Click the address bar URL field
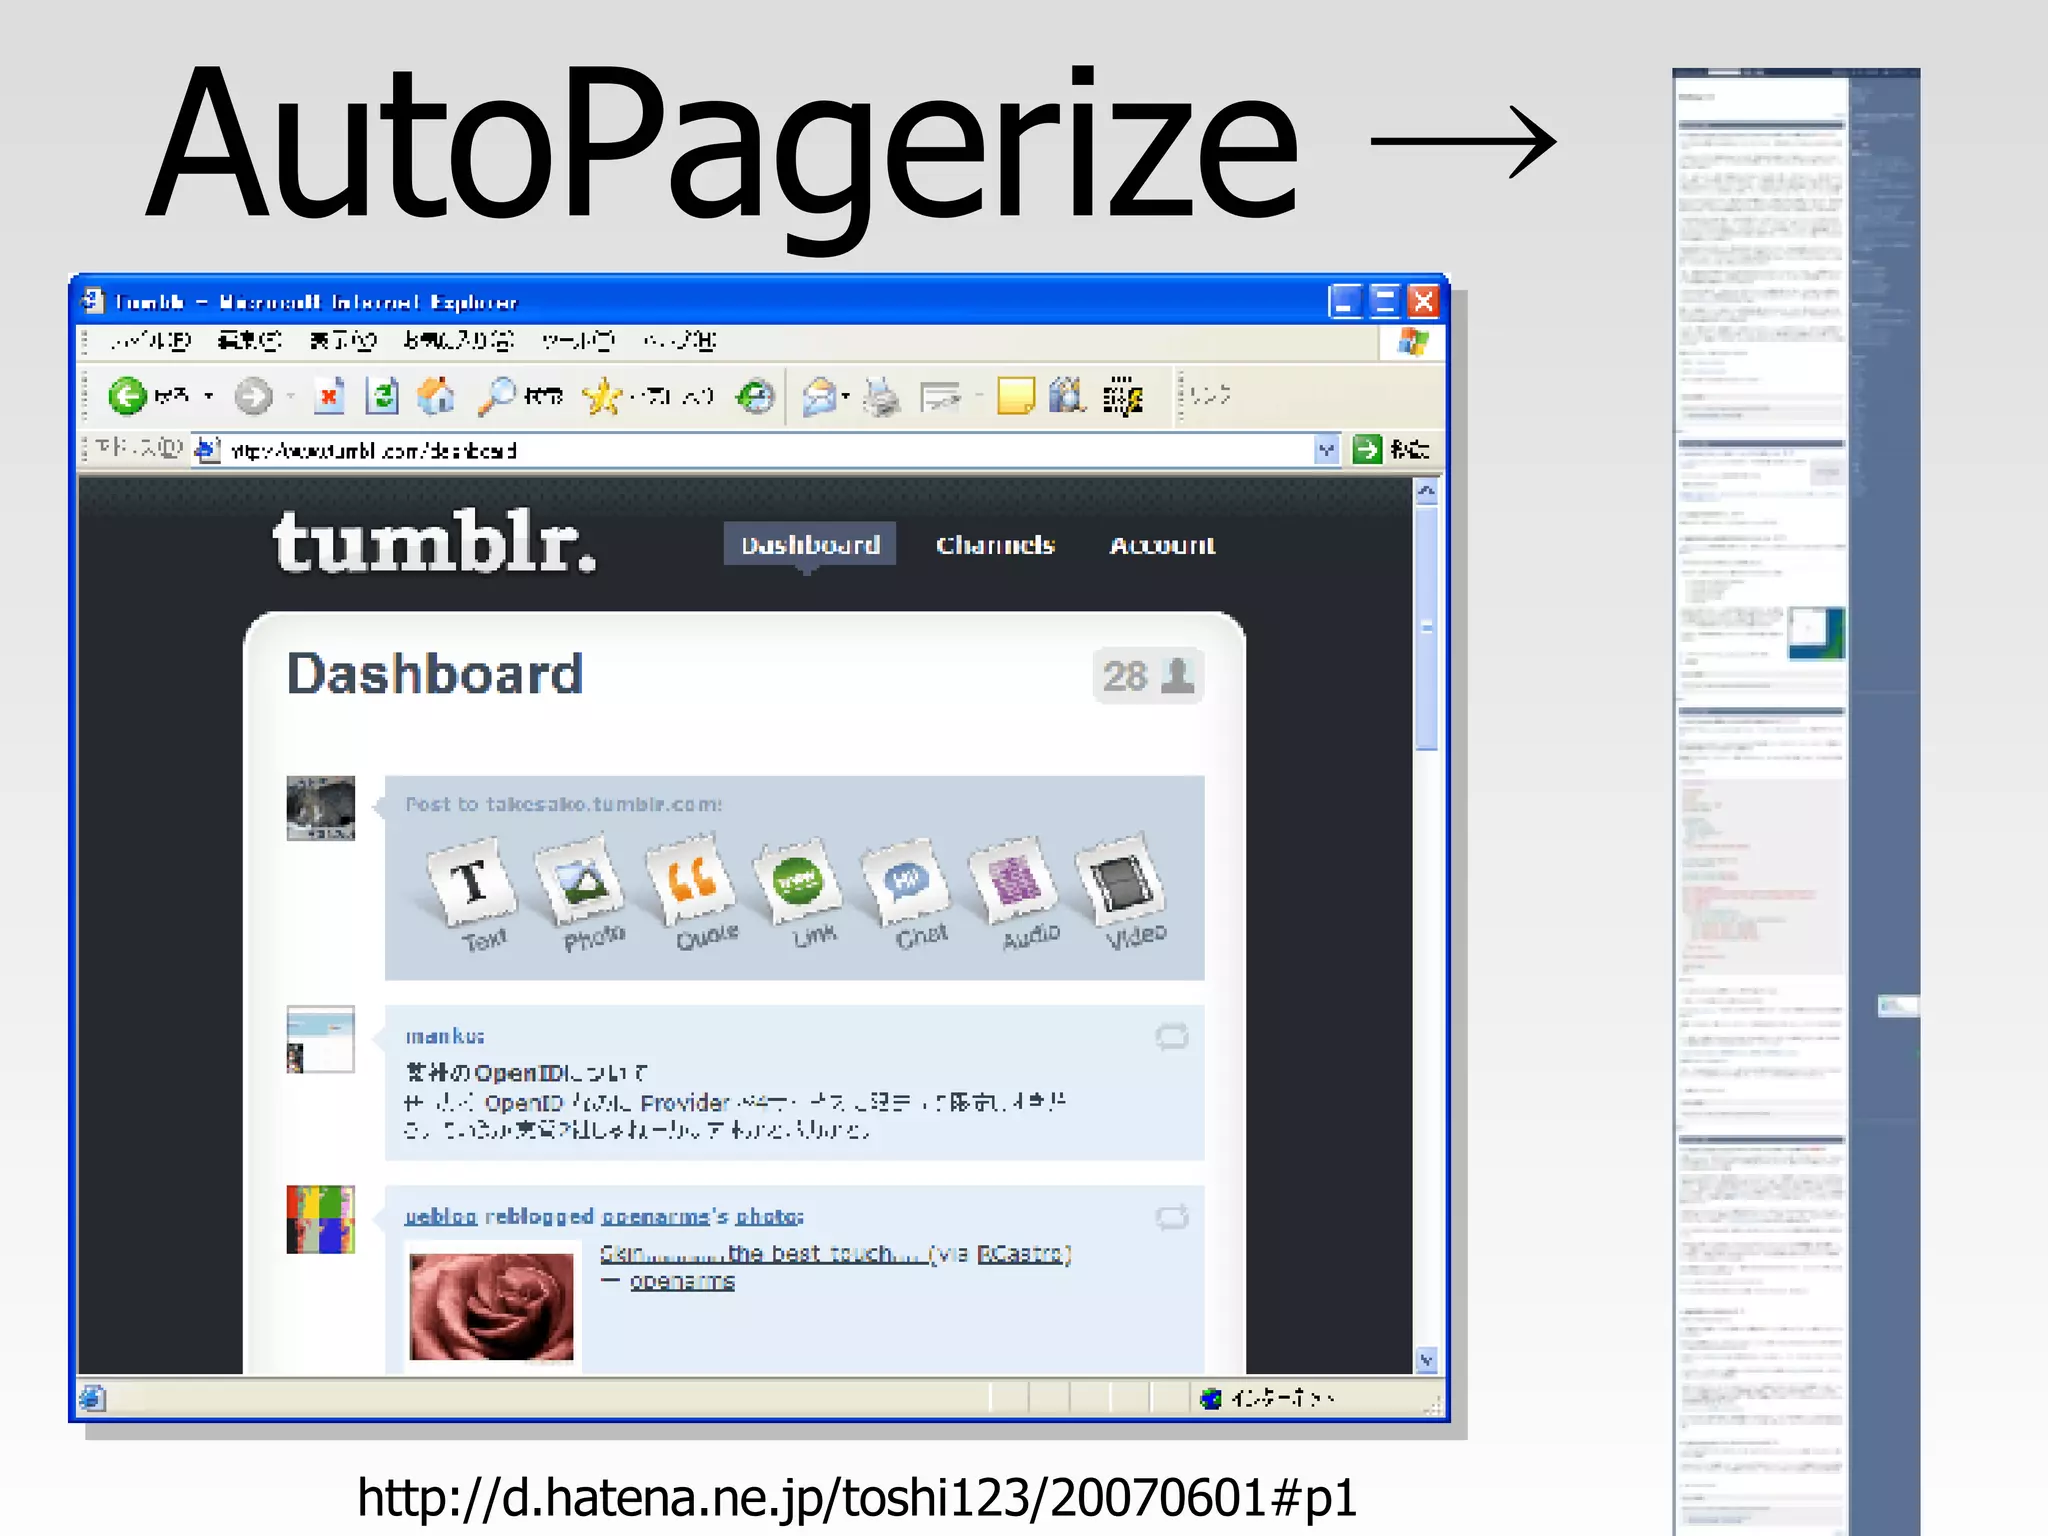Screen dimensions: 2048x1536 (x=755, y=450)
